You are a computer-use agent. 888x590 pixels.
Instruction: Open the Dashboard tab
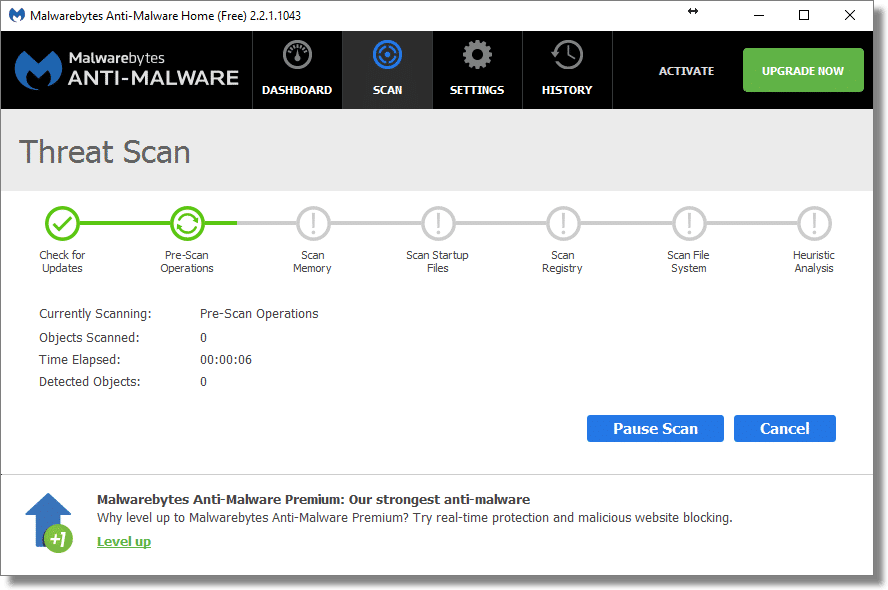pos(297,70)
